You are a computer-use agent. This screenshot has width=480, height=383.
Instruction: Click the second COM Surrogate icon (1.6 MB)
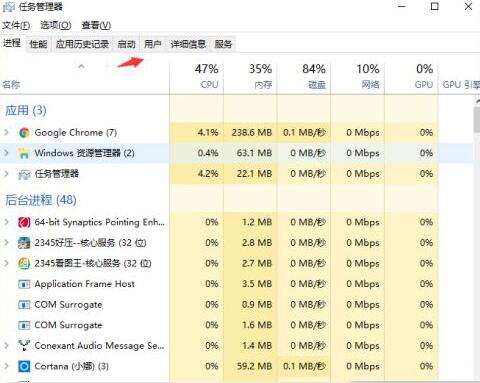click(x=24, y=325)
